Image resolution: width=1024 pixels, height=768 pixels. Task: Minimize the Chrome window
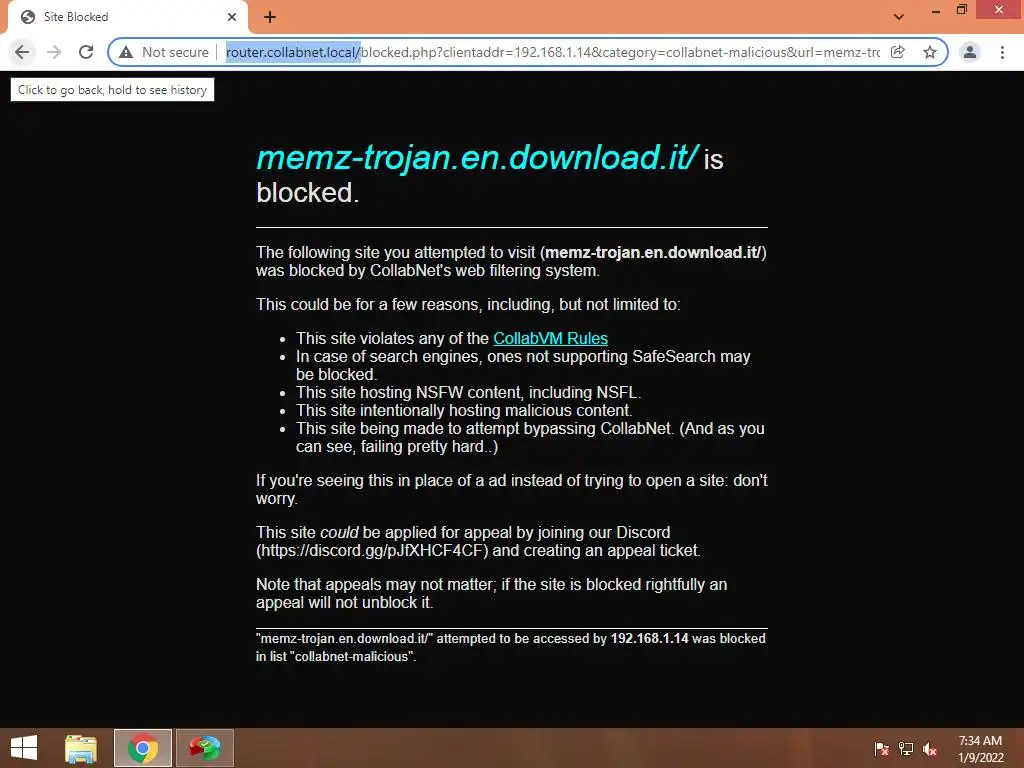click(x=935, y=10)
